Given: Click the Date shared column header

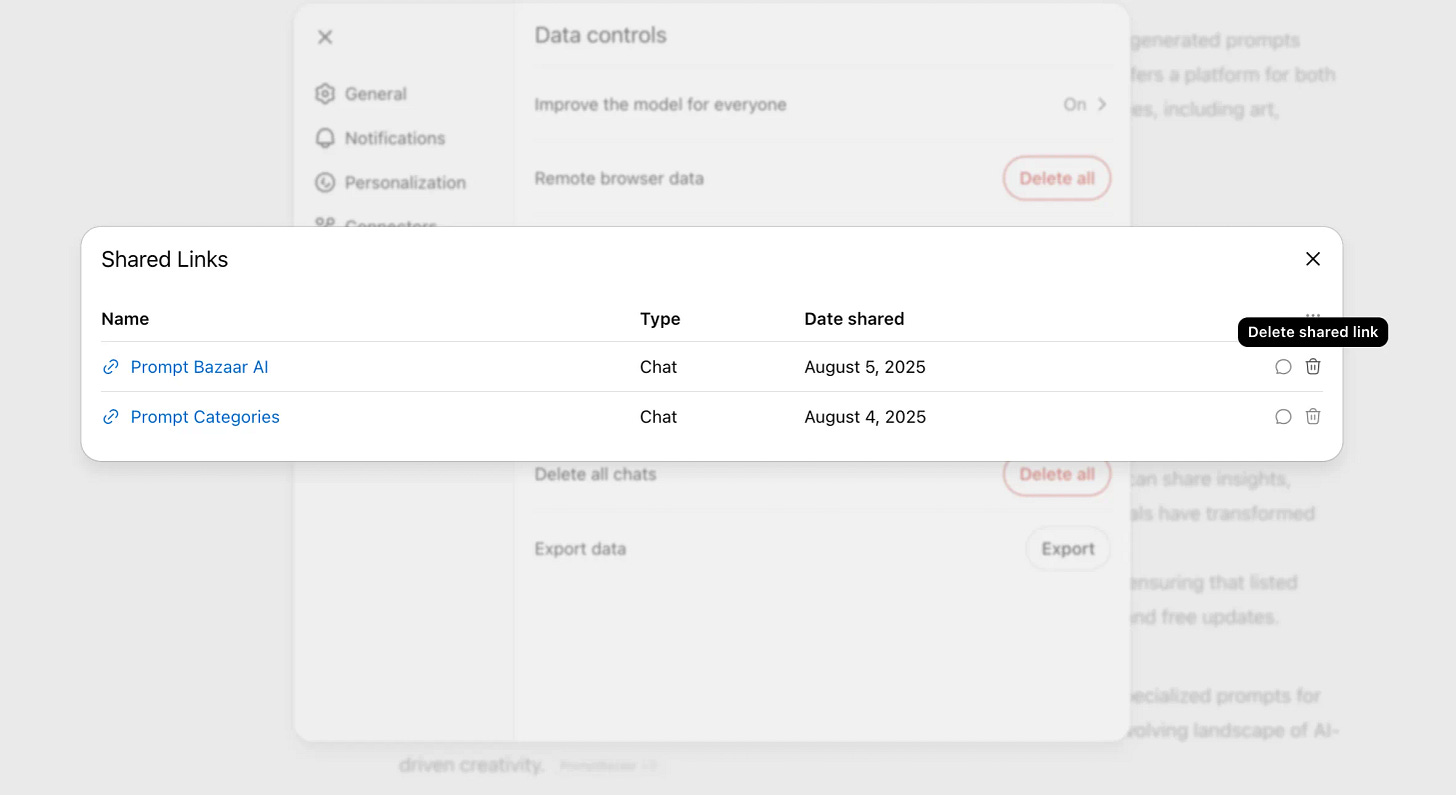Looking at the screenshot, I should point(854,319).
